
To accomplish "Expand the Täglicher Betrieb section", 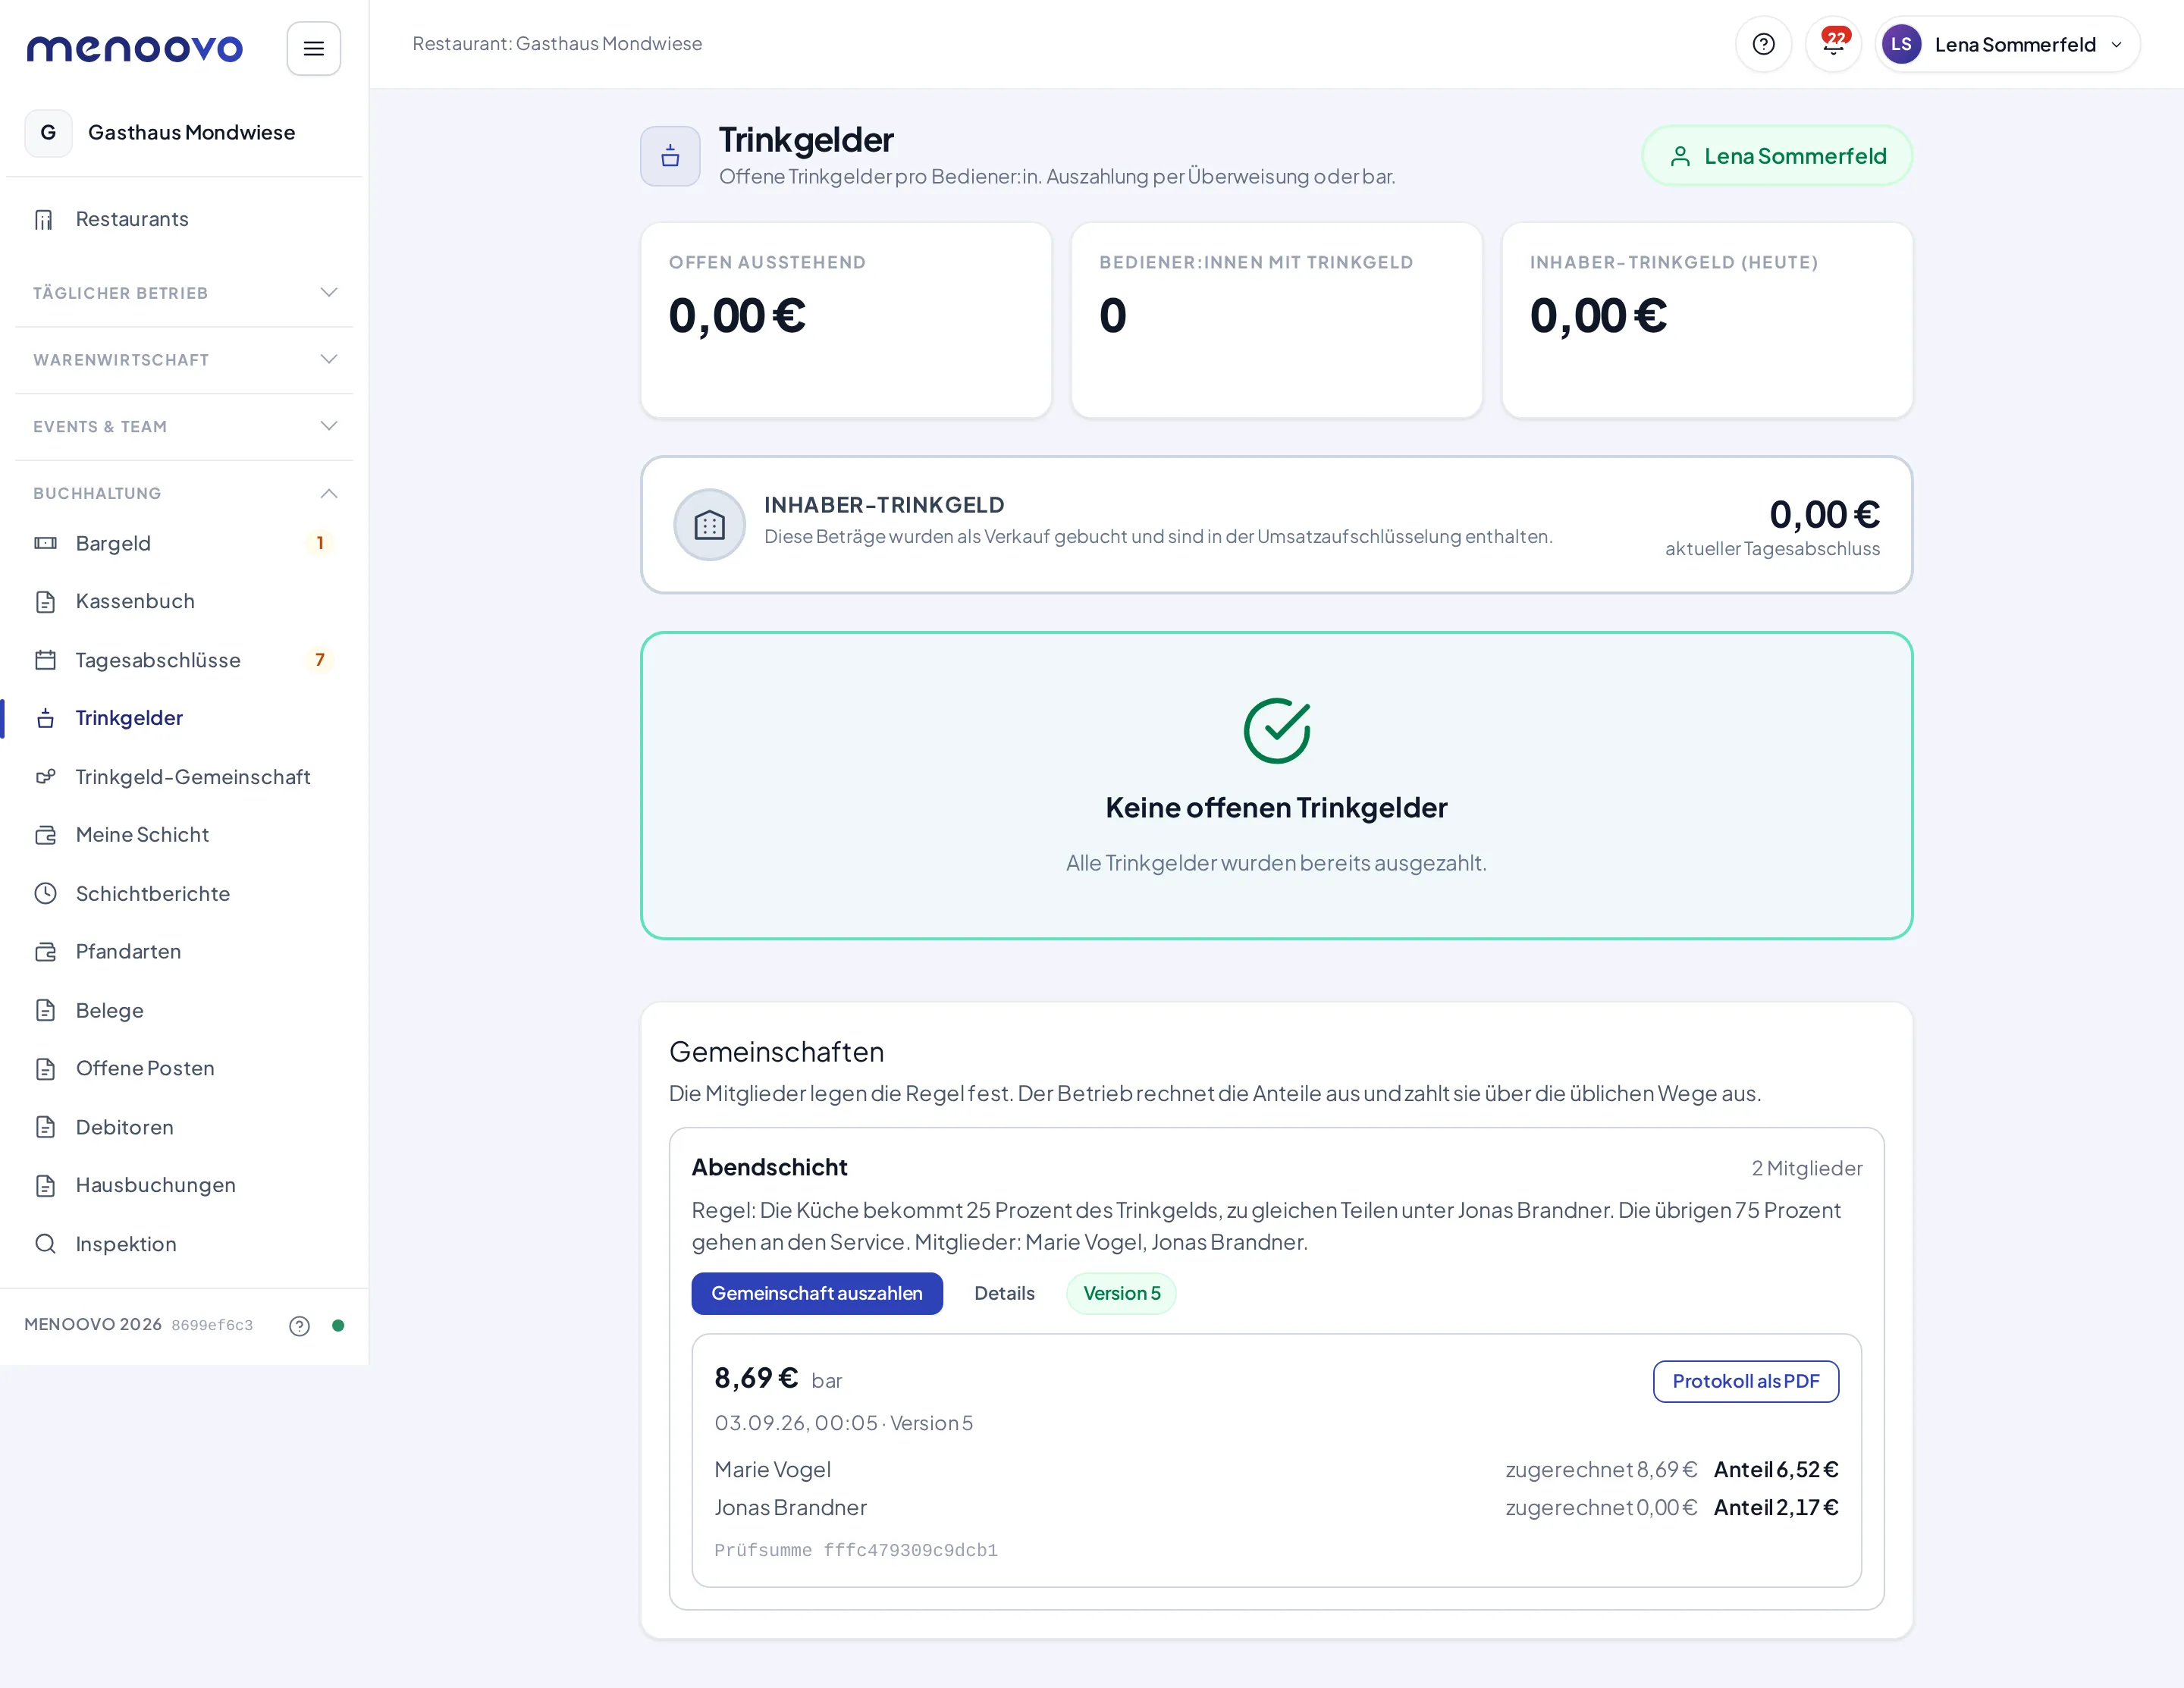I will 184,293.
